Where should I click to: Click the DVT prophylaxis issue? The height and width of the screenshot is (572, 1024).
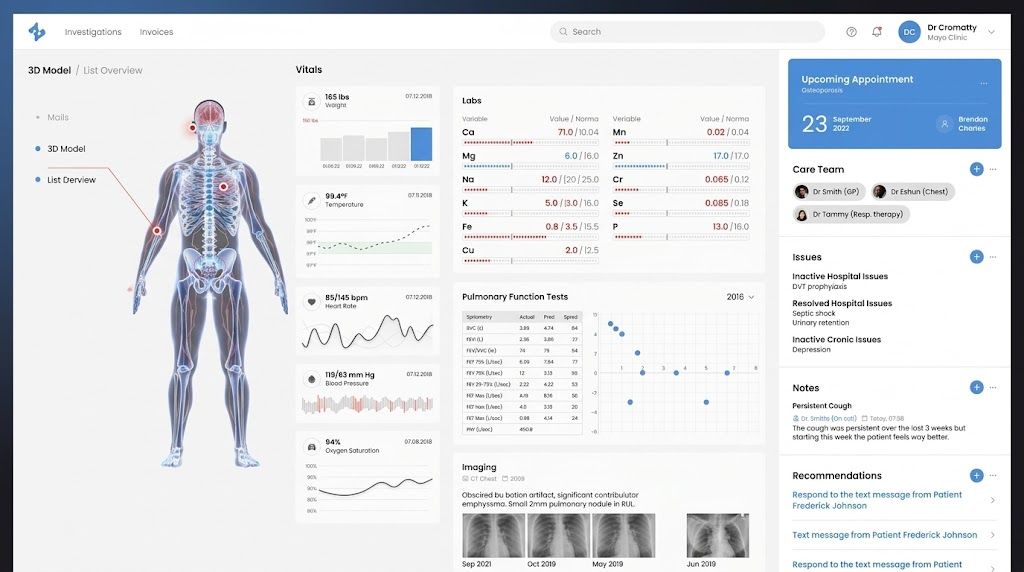[x=820, y=287]
